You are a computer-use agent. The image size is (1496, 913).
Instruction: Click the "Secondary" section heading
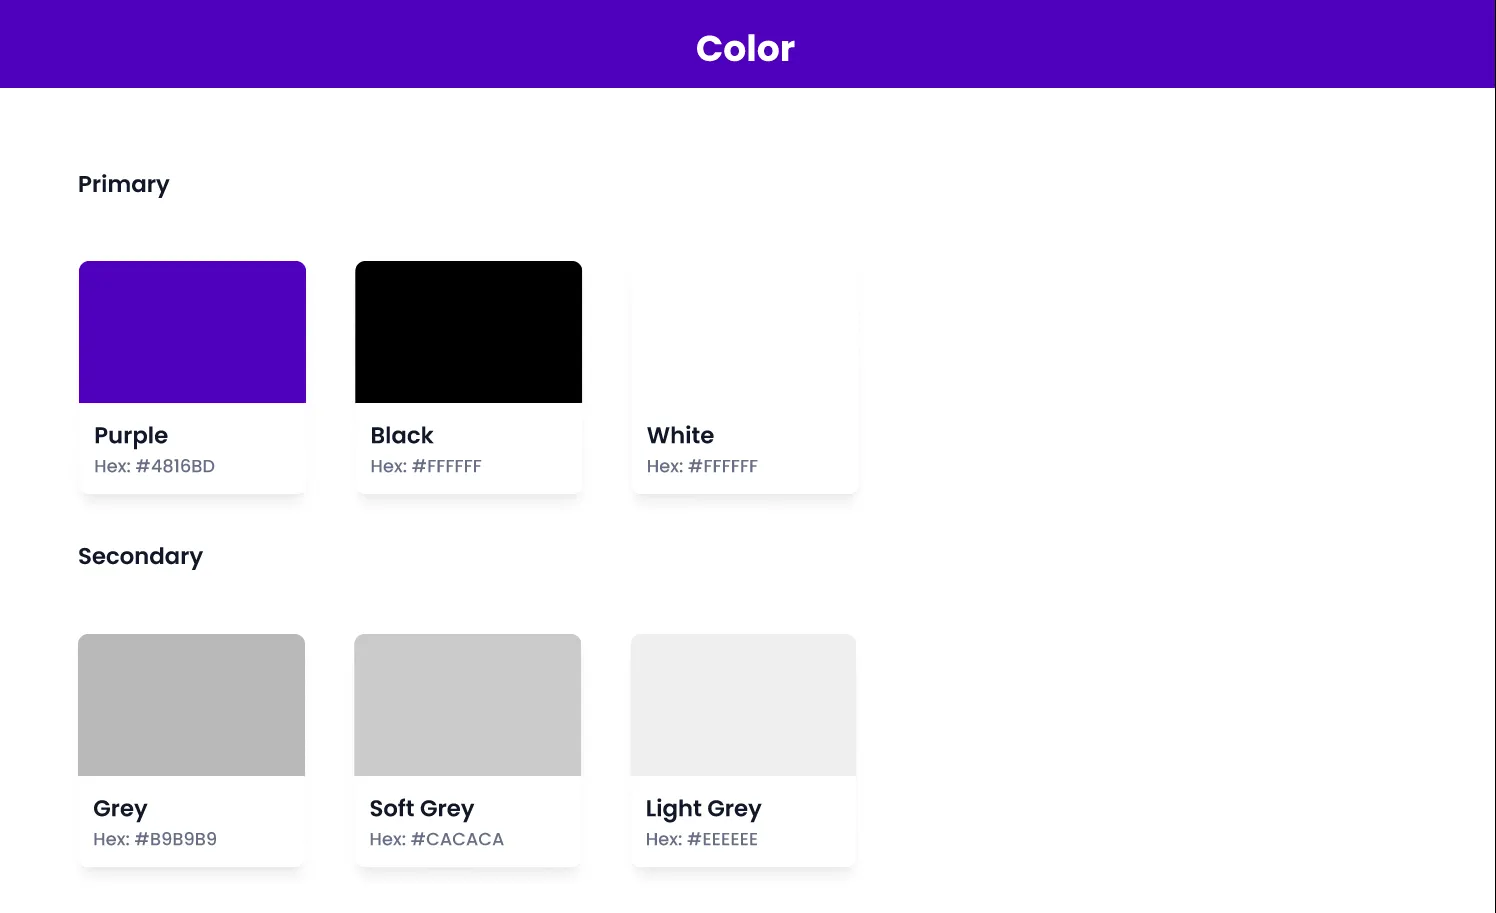click(x=140, y=556)
